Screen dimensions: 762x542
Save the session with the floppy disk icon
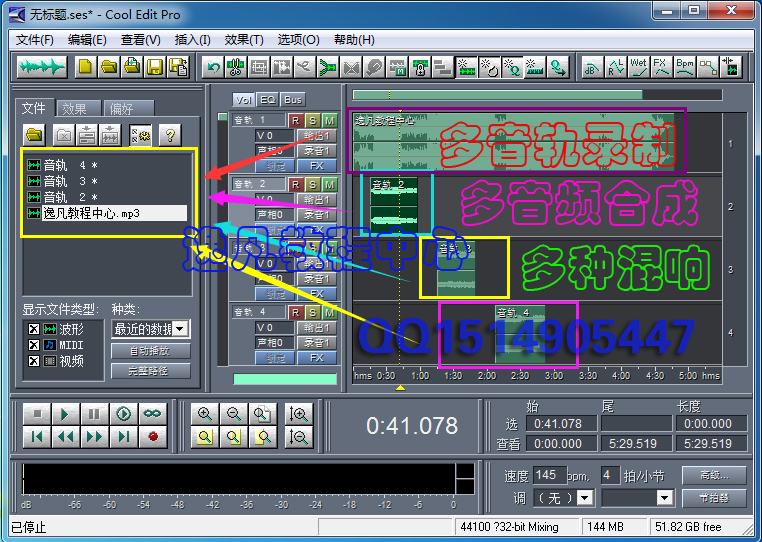(x=155, y=67)
